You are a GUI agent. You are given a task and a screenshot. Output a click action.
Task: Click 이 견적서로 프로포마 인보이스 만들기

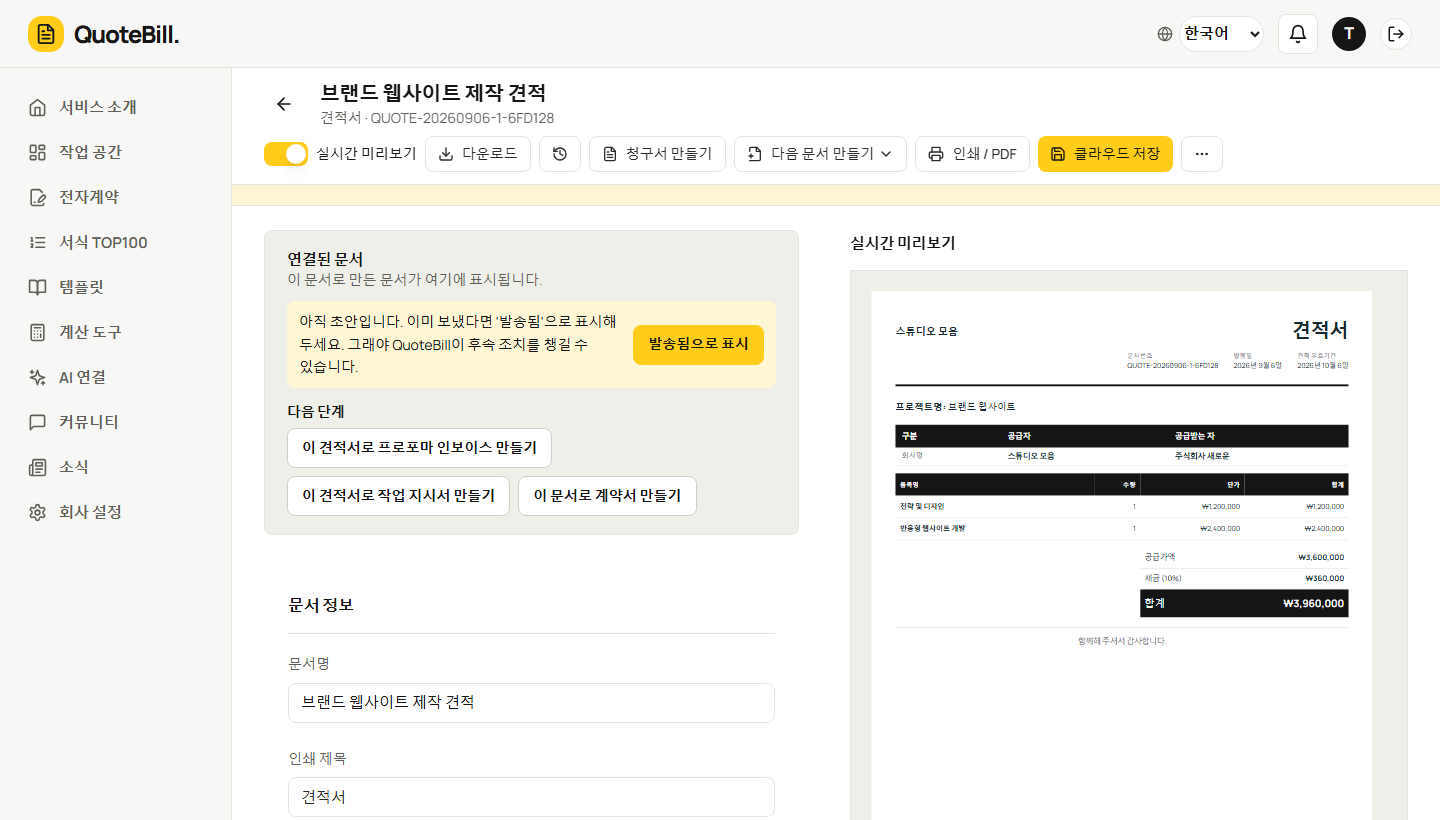419,448
